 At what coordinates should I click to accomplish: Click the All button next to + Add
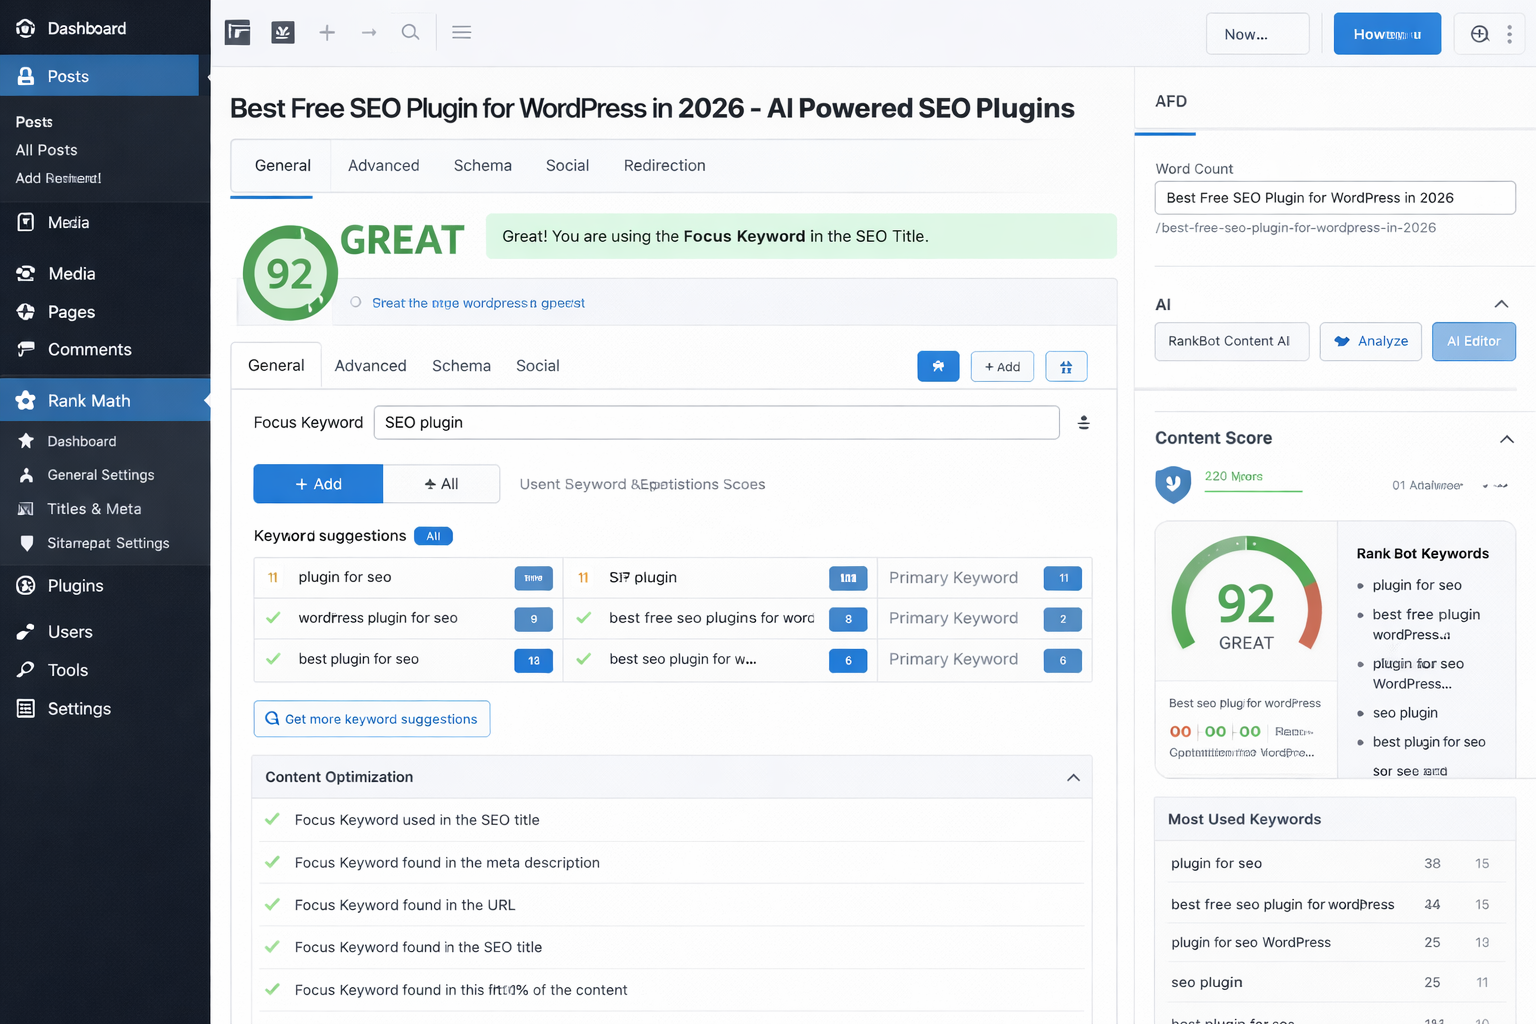pos(441,484)
